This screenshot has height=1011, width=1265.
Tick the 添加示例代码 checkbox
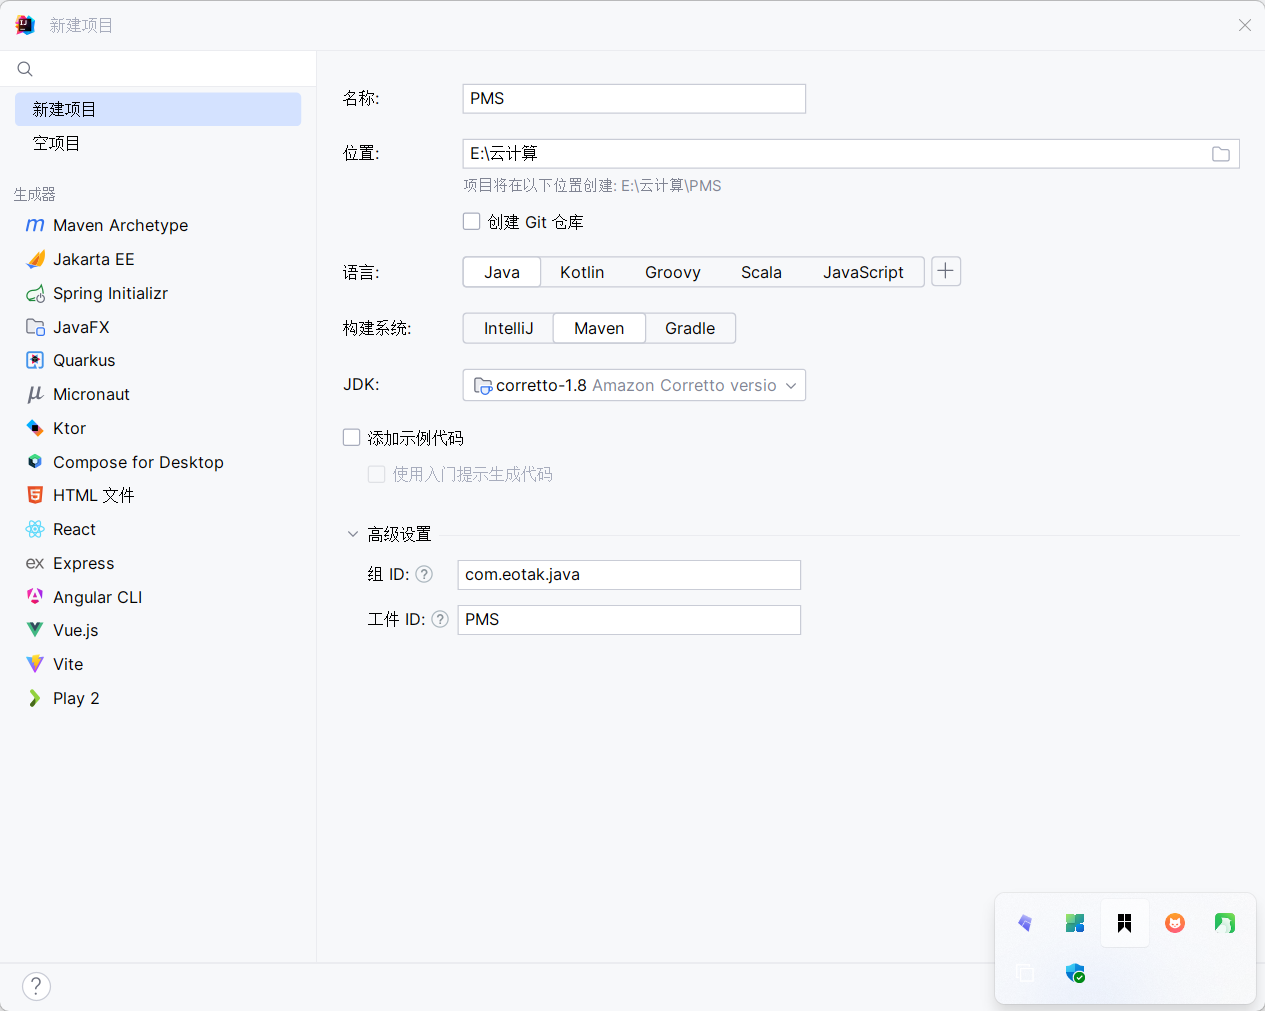[x=352, y=437]
